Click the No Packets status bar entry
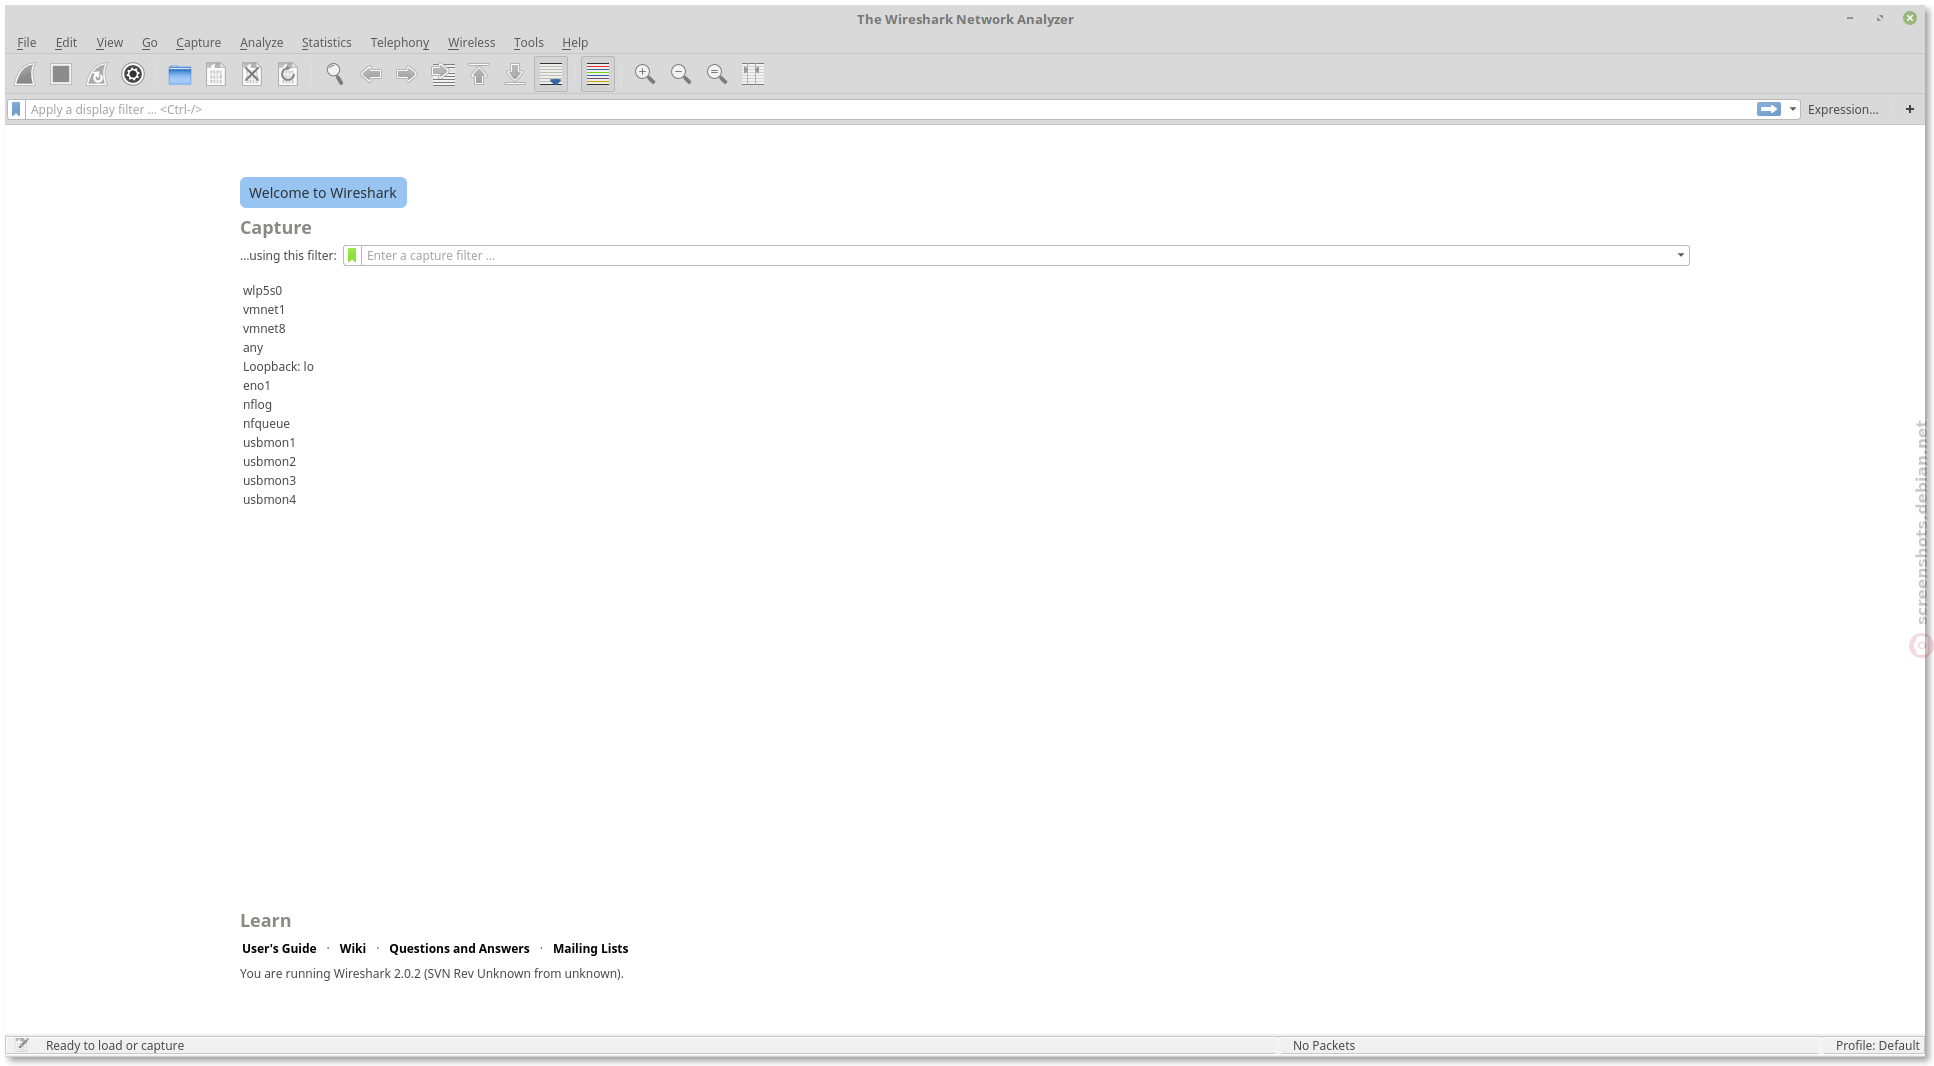 pos(1323,1045)
